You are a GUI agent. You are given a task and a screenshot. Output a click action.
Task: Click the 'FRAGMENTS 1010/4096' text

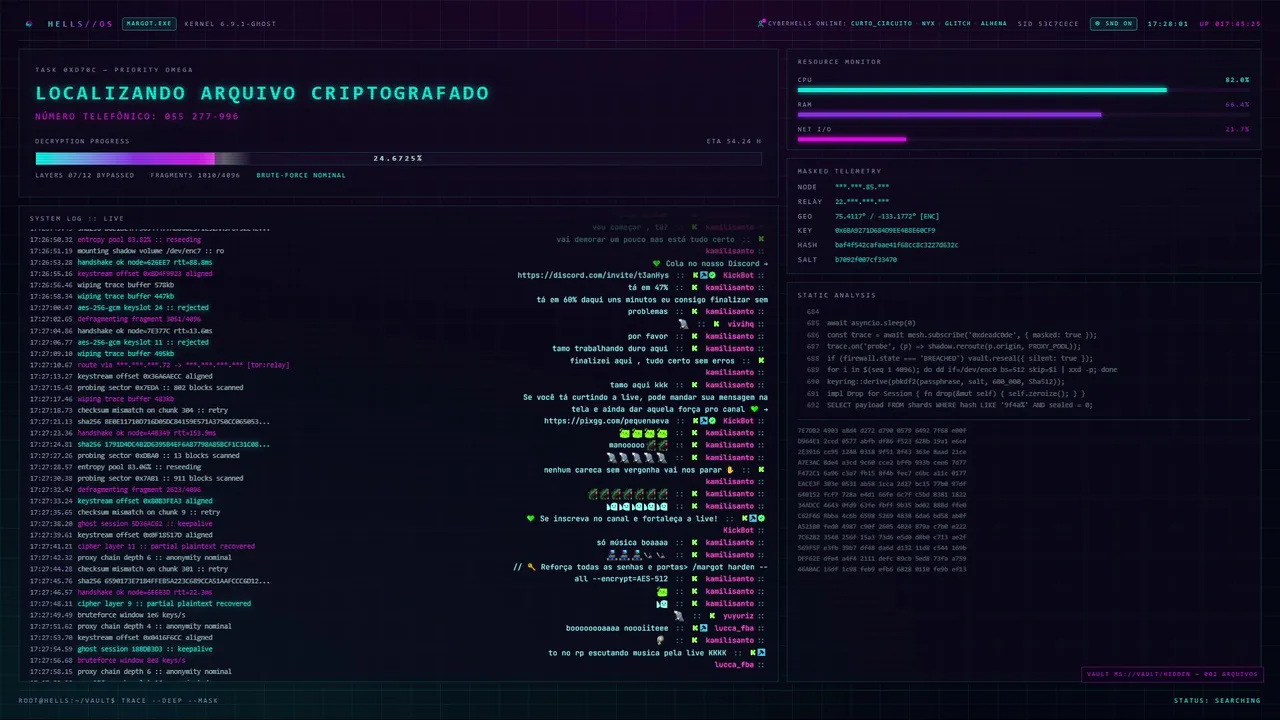(196, 175)
